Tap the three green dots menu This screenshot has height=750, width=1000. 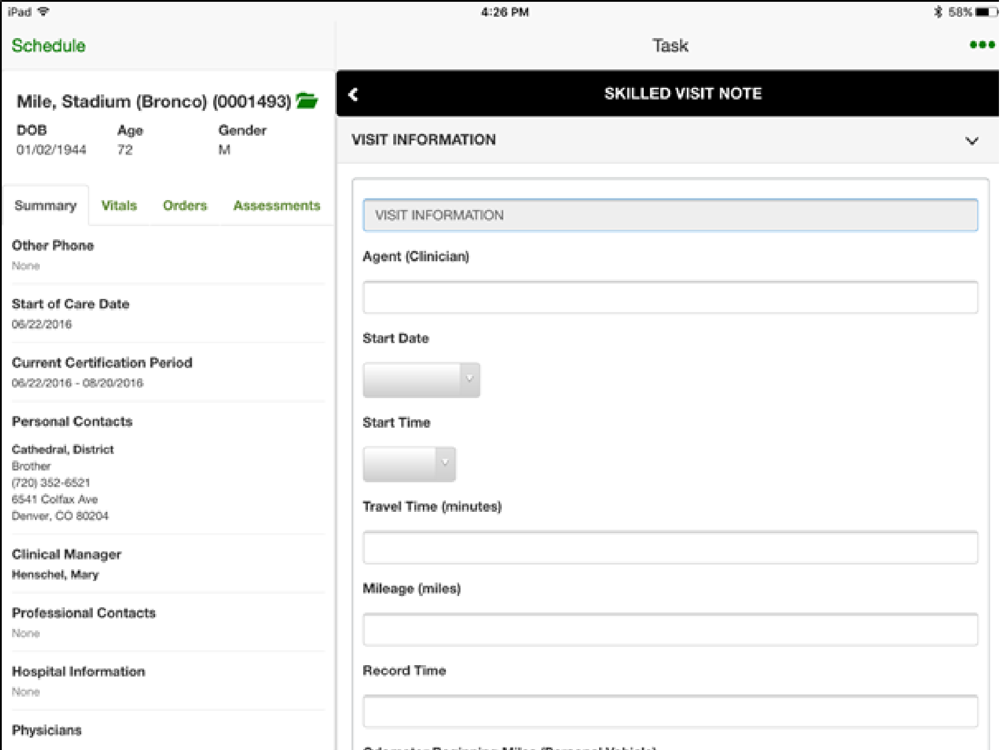click(x=982, y=46)
